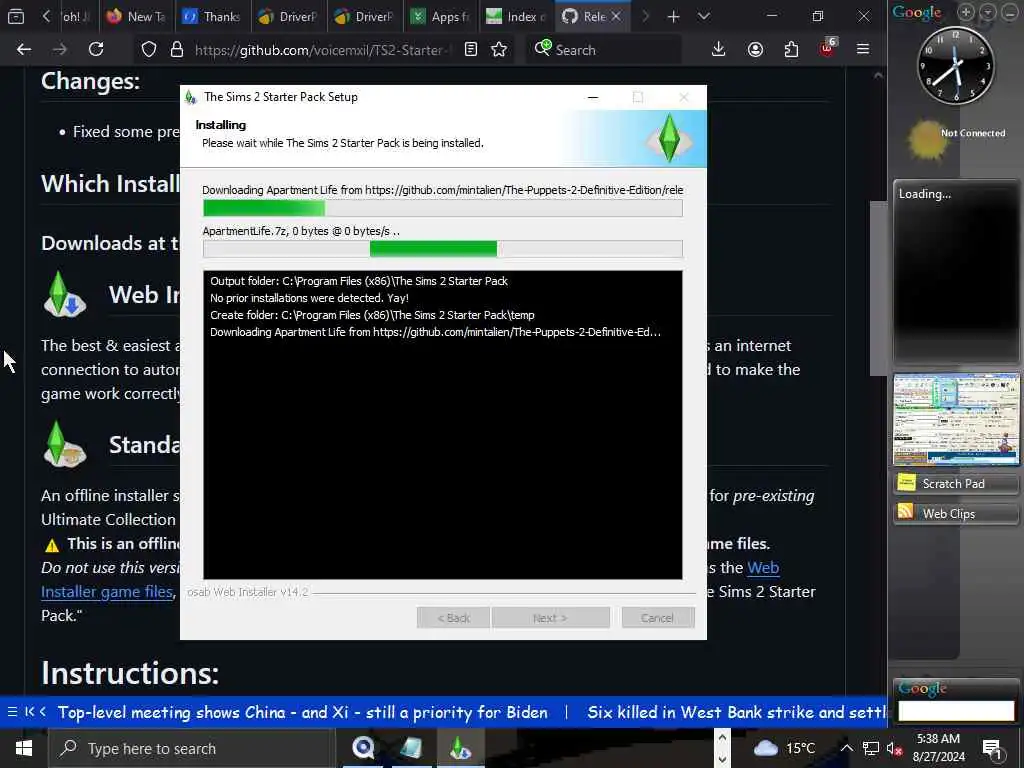1024x768 pixels.
Task: Click Sims plumbob icon in Setup title bar
Action: click(191, 97)
